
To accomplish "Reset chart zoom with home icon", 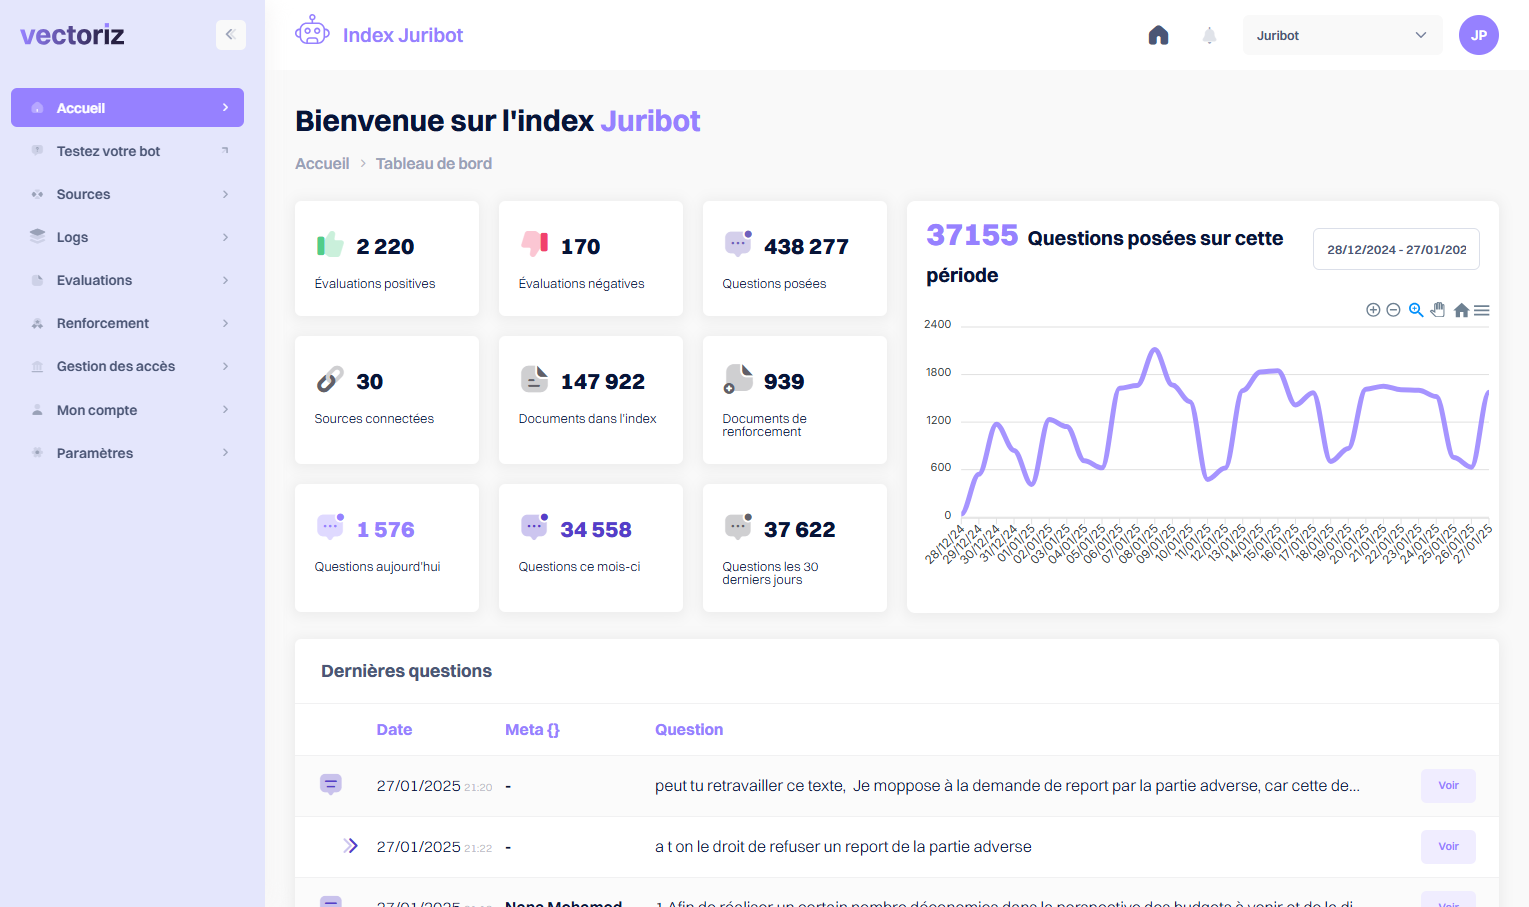I will [1461, 310].
